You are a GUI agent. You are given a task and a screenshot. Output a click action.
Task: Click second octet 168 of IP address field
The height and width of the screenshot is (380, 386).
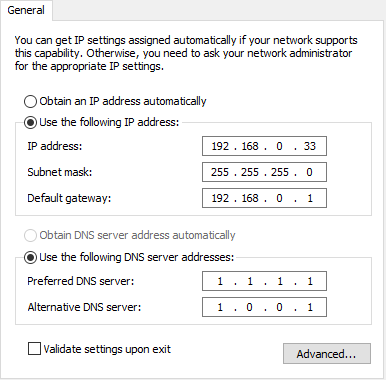[250, 146]
